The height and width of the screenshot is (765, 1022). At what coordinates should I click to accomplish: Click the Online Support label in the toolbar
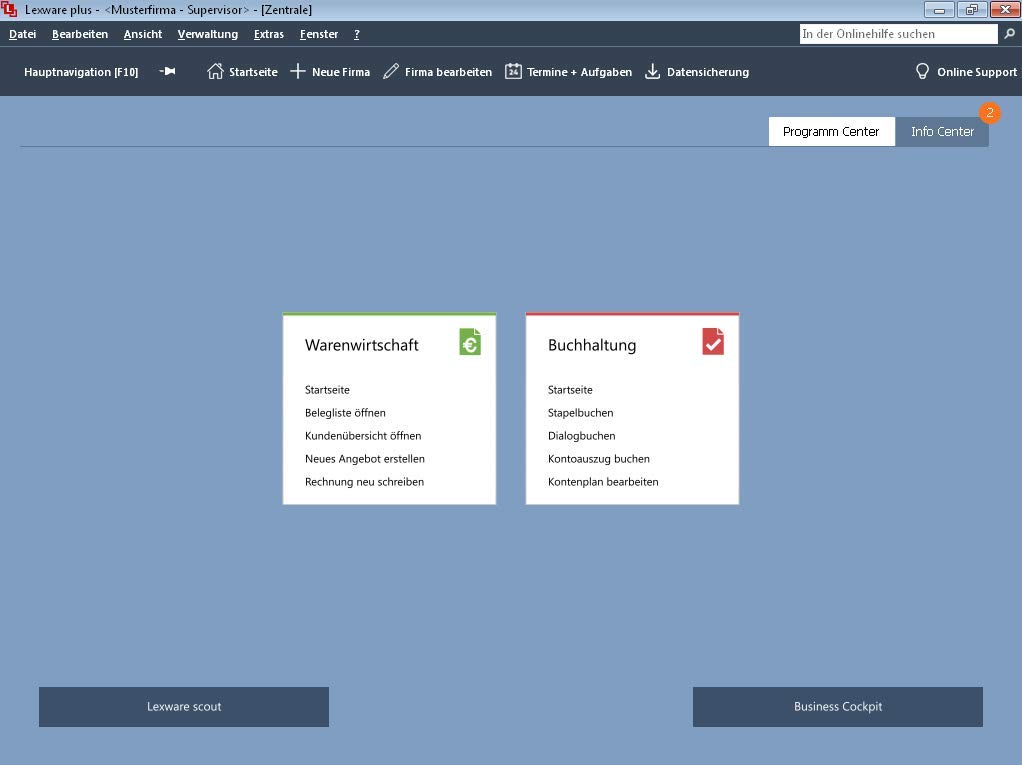(x=977, y=72)
